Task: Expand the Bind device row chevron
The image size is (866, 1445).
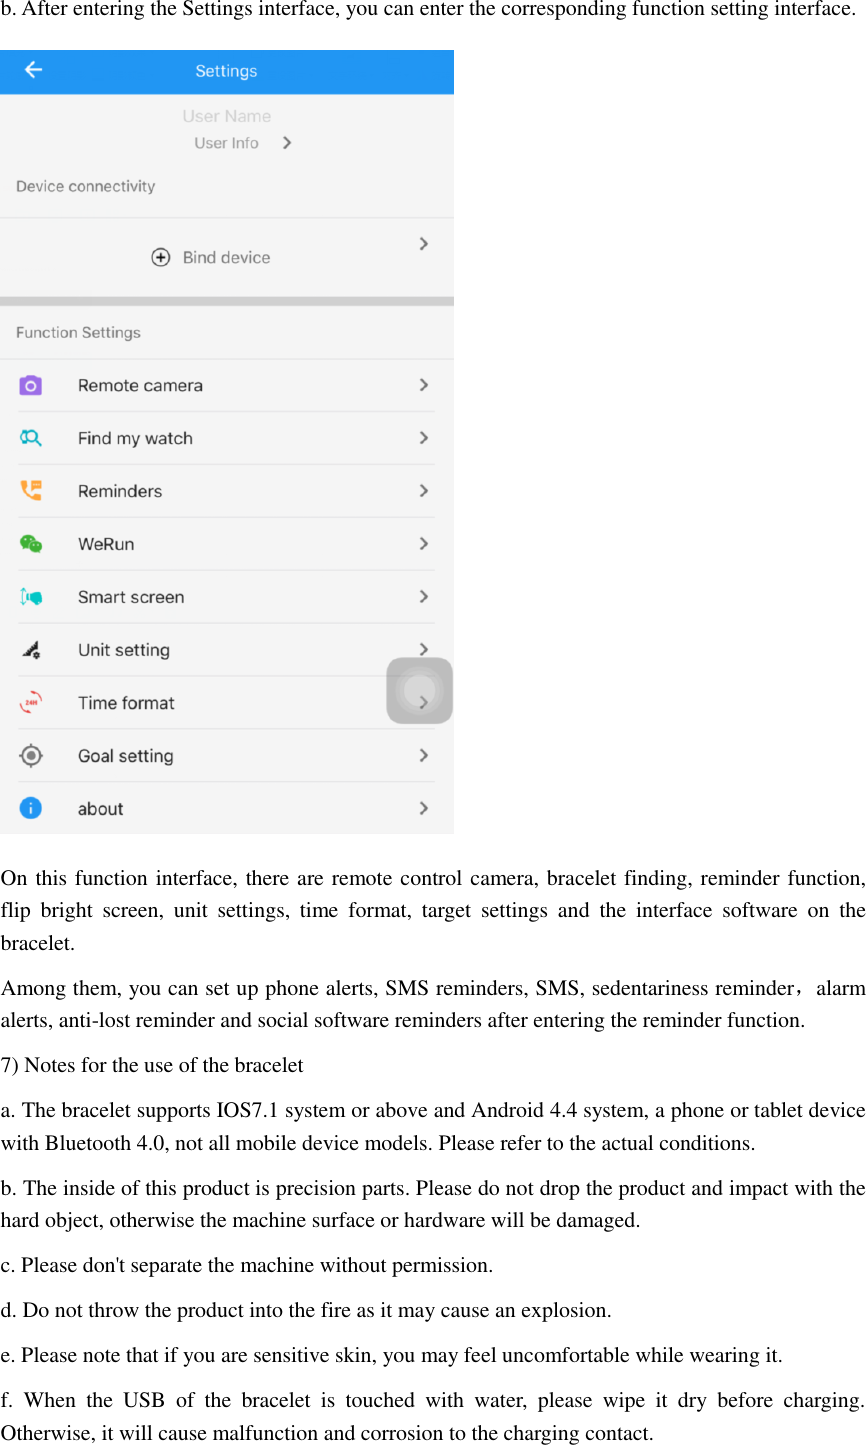Action: tap(422, 243)
